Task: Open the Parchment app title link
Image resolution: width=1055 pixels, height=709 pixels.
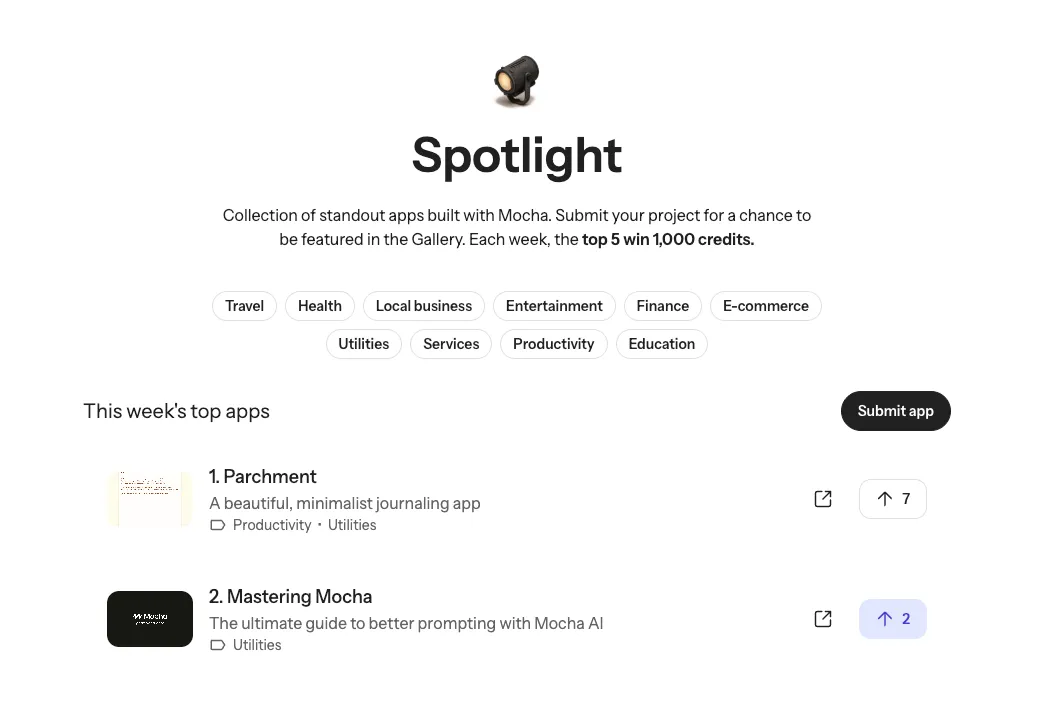Action: point(262,477)
